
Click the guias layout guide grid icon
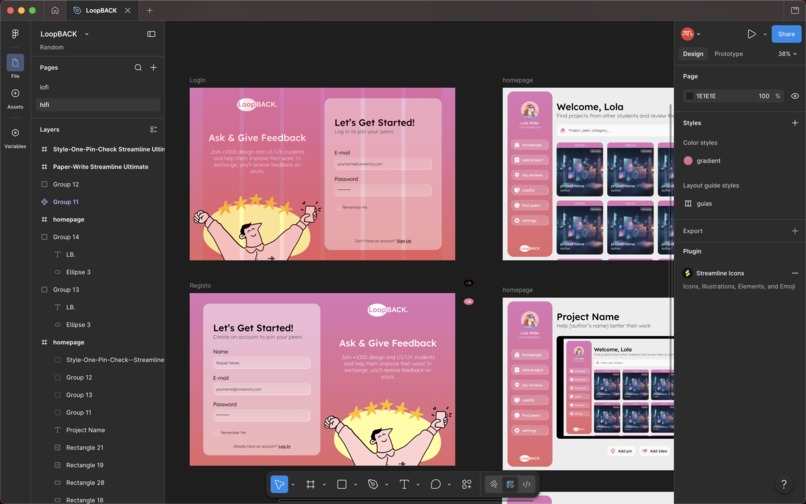coord(688,204)
